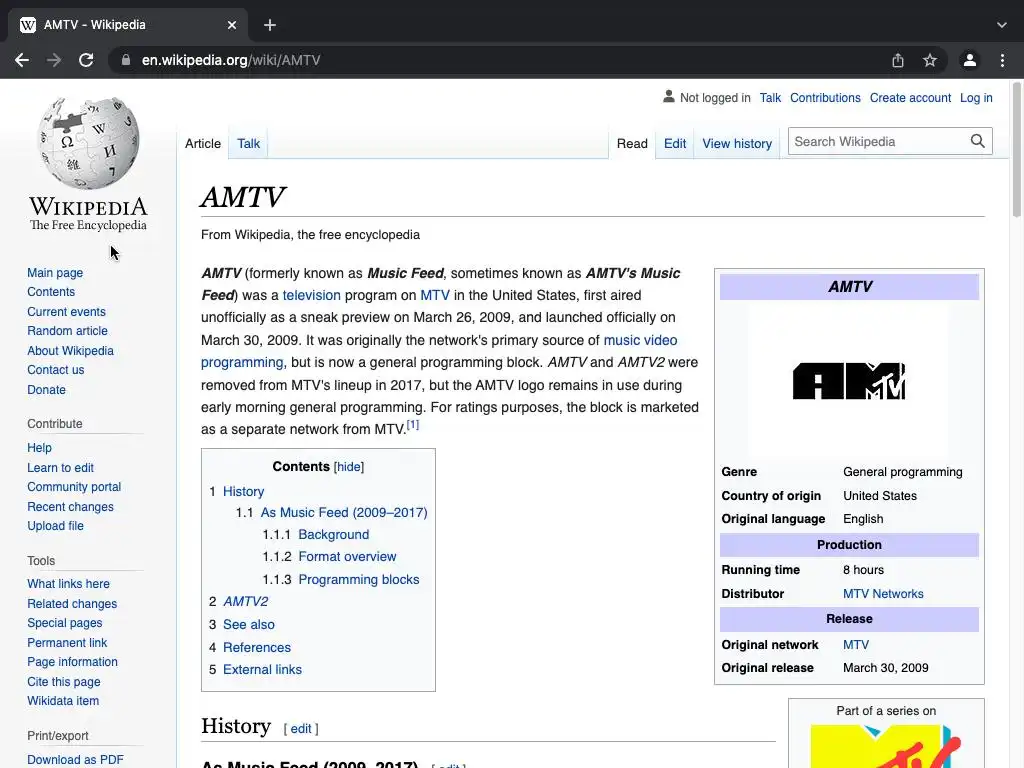Expand the tab search chevron
The width and height of the screenshot is (1024, 768).
(1002, 25)
